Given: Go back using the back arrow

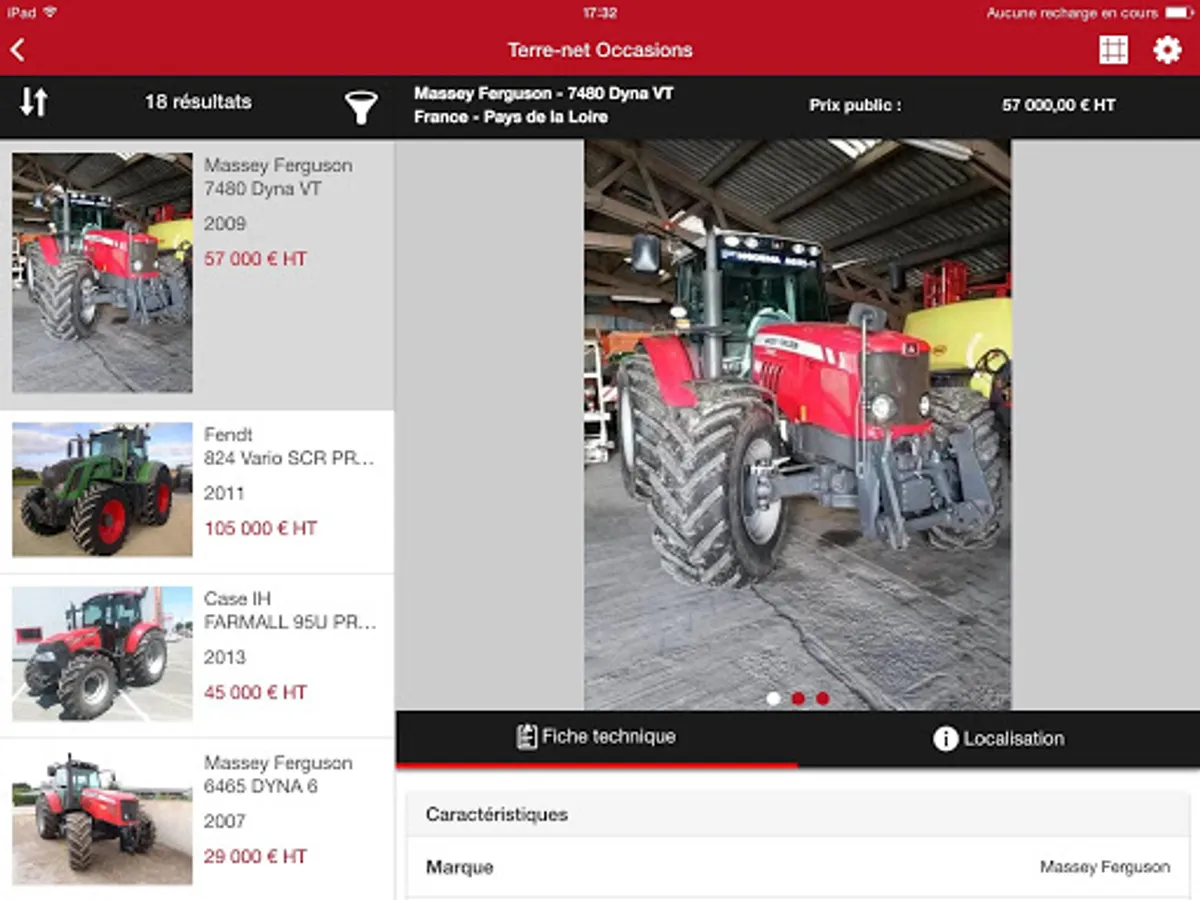Looking at the screenshot, I should 17,50.
